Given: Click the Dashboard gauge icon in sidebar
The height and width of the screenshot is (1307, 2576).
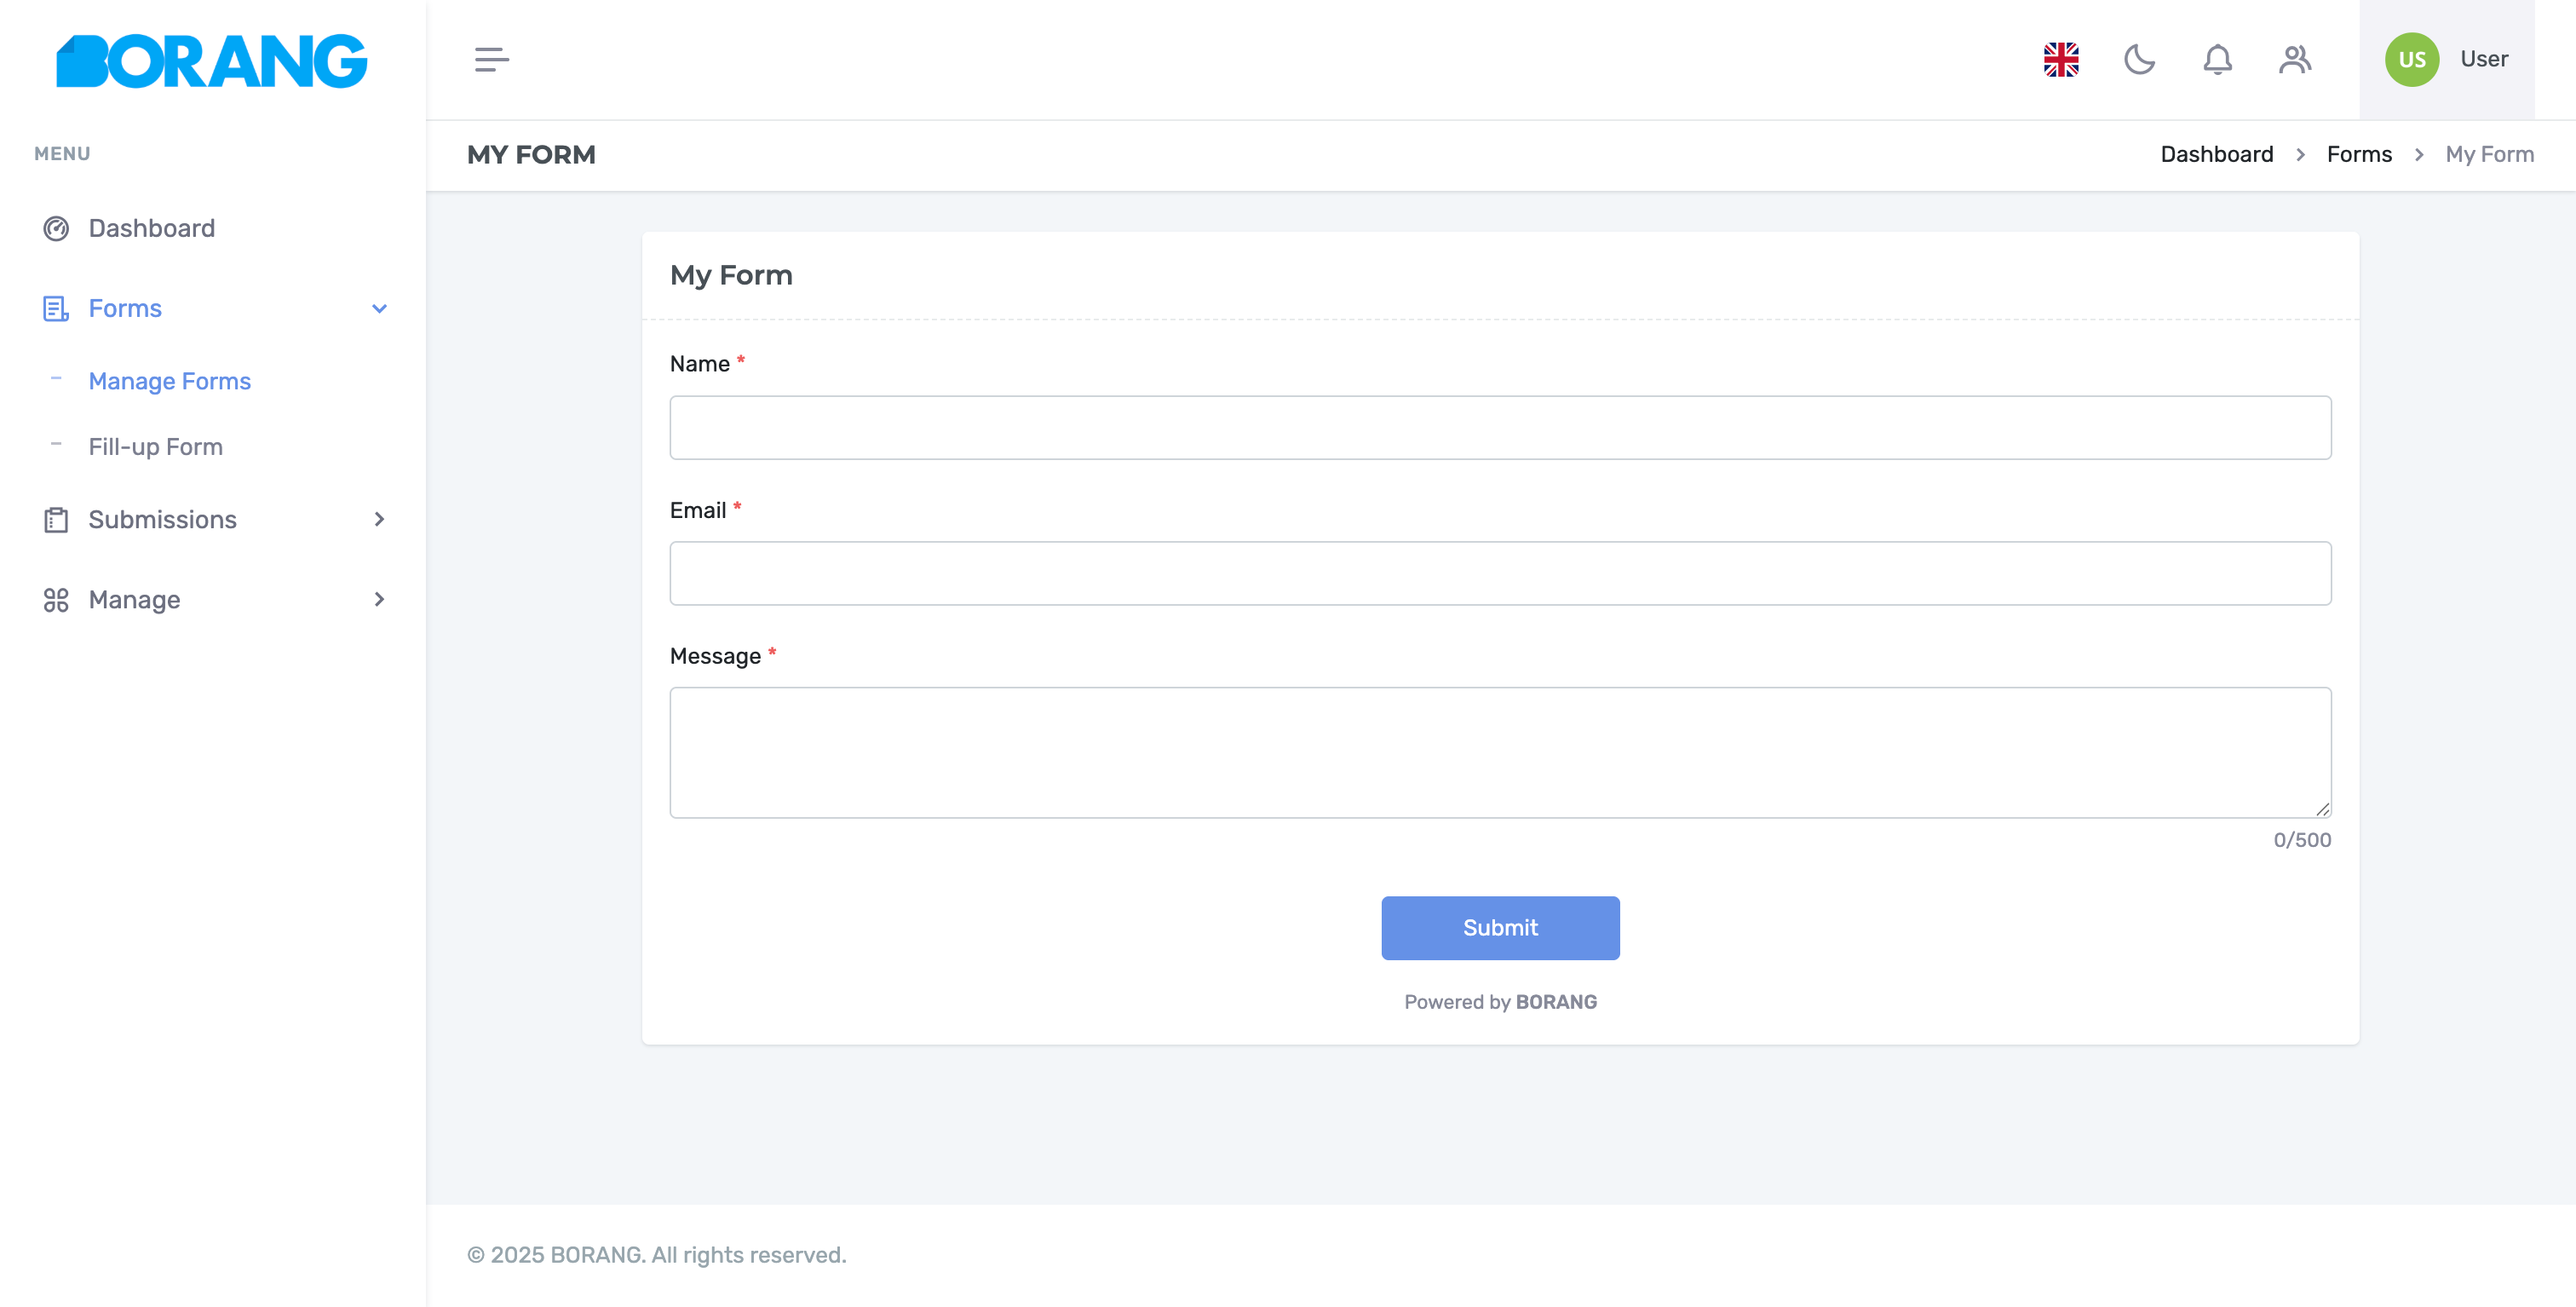Looking at the screenshot, I should pos(56,228).
